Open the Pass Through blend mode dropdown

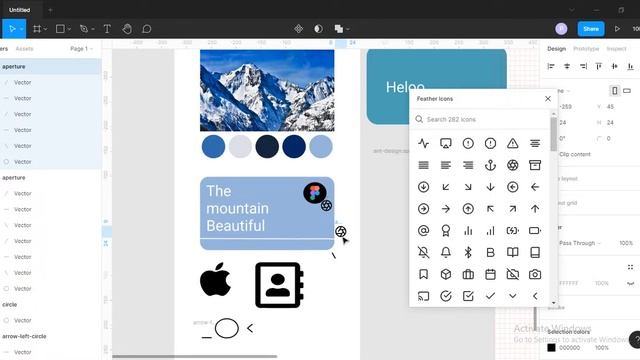[x=580, y=243]
